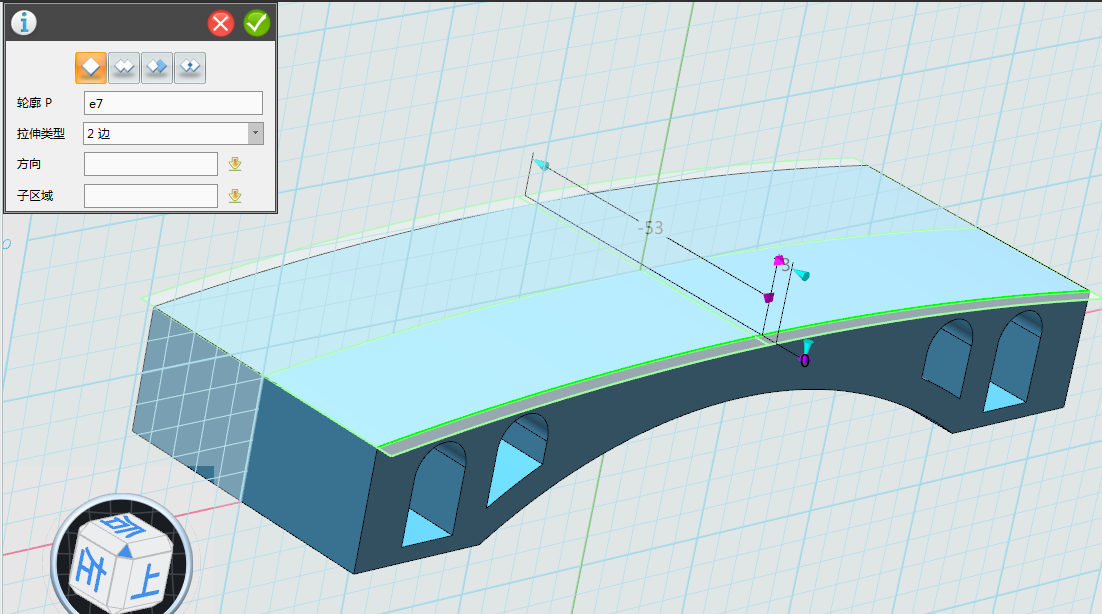Click the -53 dimension value label
The width and height of the screenshot is (1102, 614).
coord(651,228)
